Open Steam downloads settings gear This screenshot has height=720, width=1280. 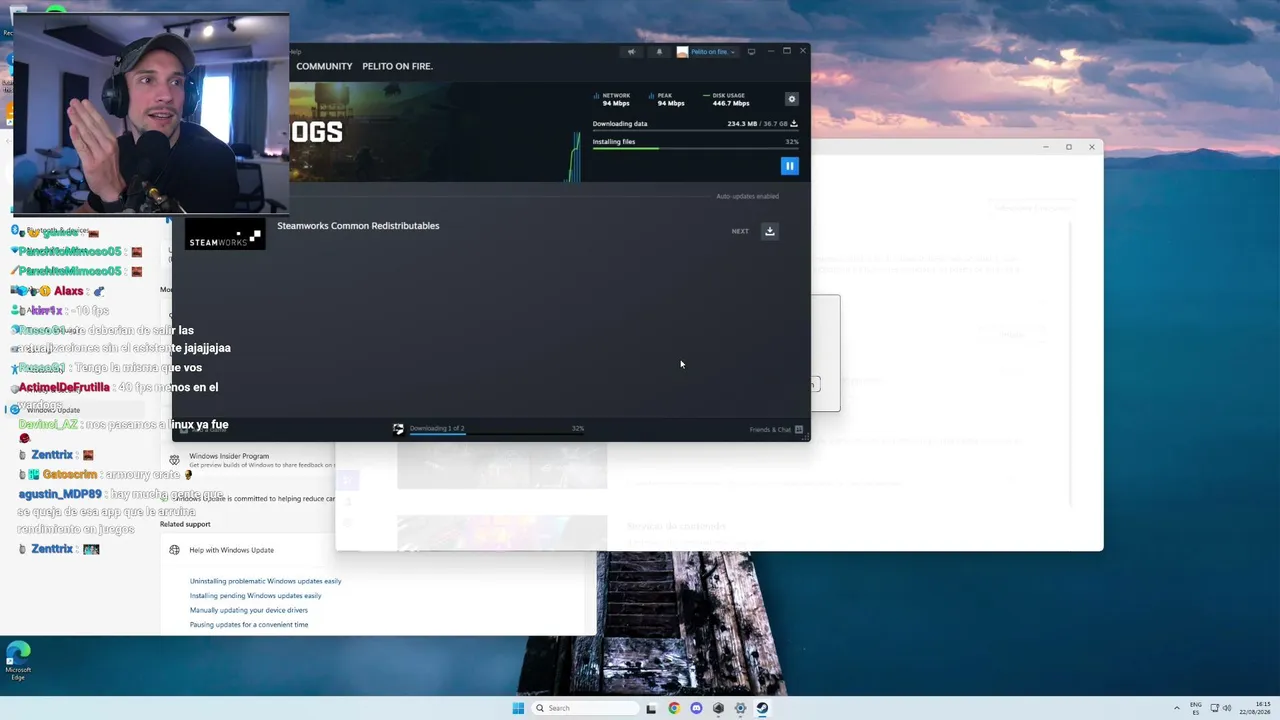(792, 99)
